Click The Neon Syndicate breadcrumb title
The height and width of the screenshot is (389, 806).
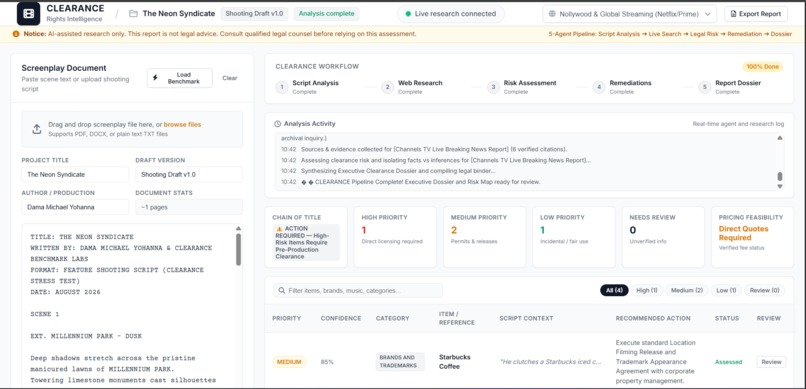(x=178, y=14)
